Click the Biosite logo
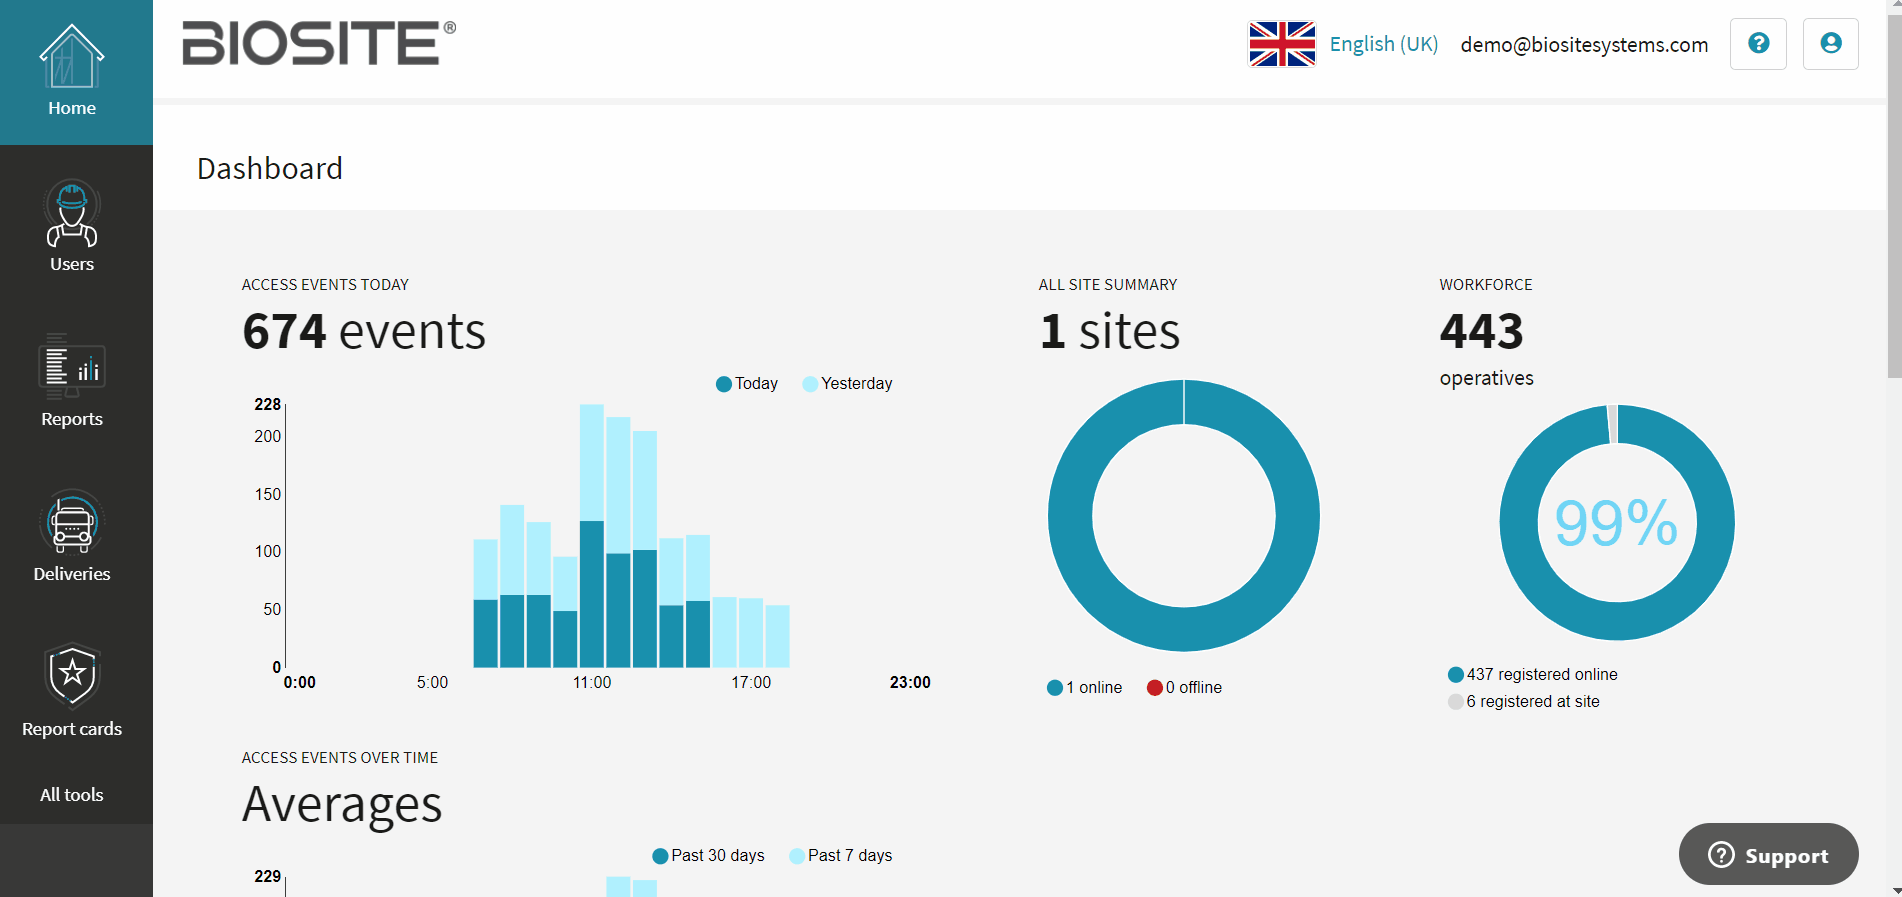 click(x=318, y=44)
